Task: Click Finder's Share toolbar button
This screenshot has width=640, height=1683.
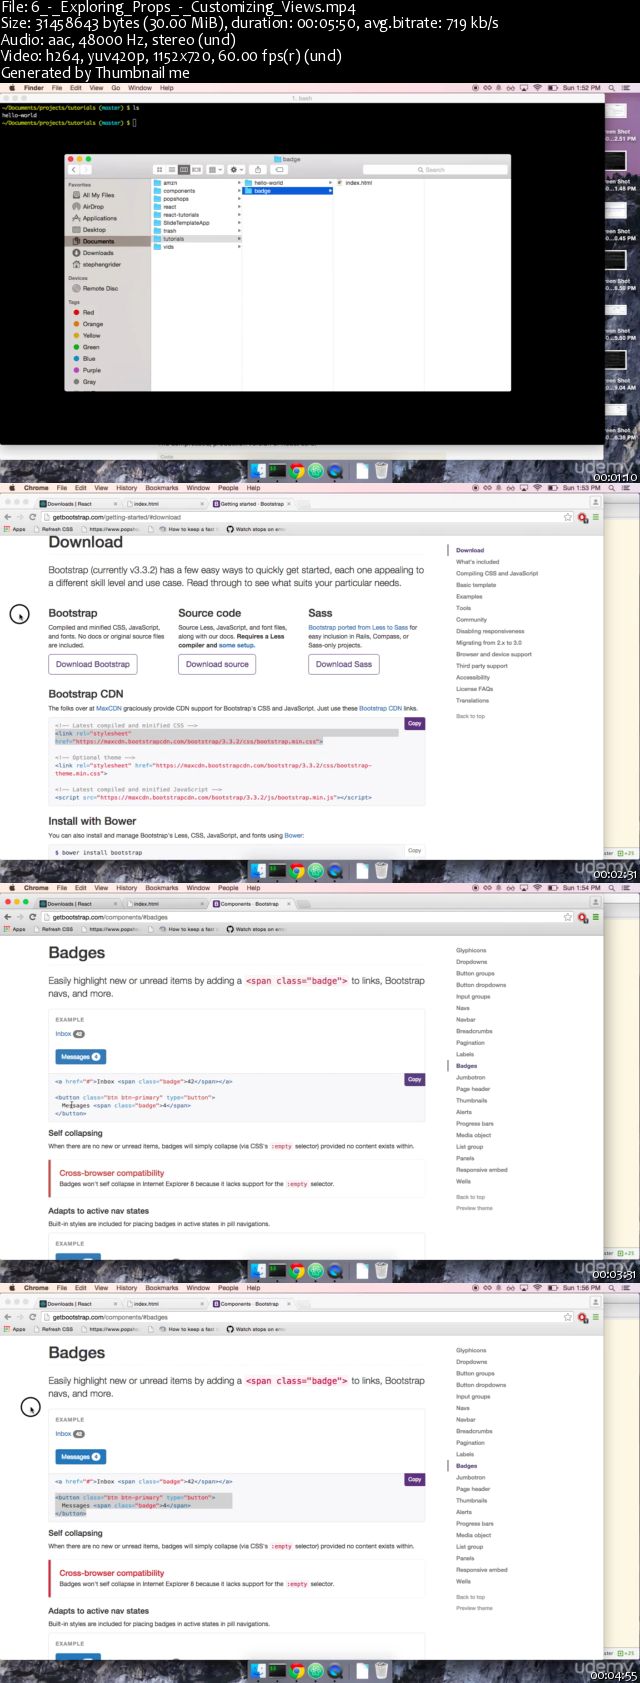Action: coord(259,169)
